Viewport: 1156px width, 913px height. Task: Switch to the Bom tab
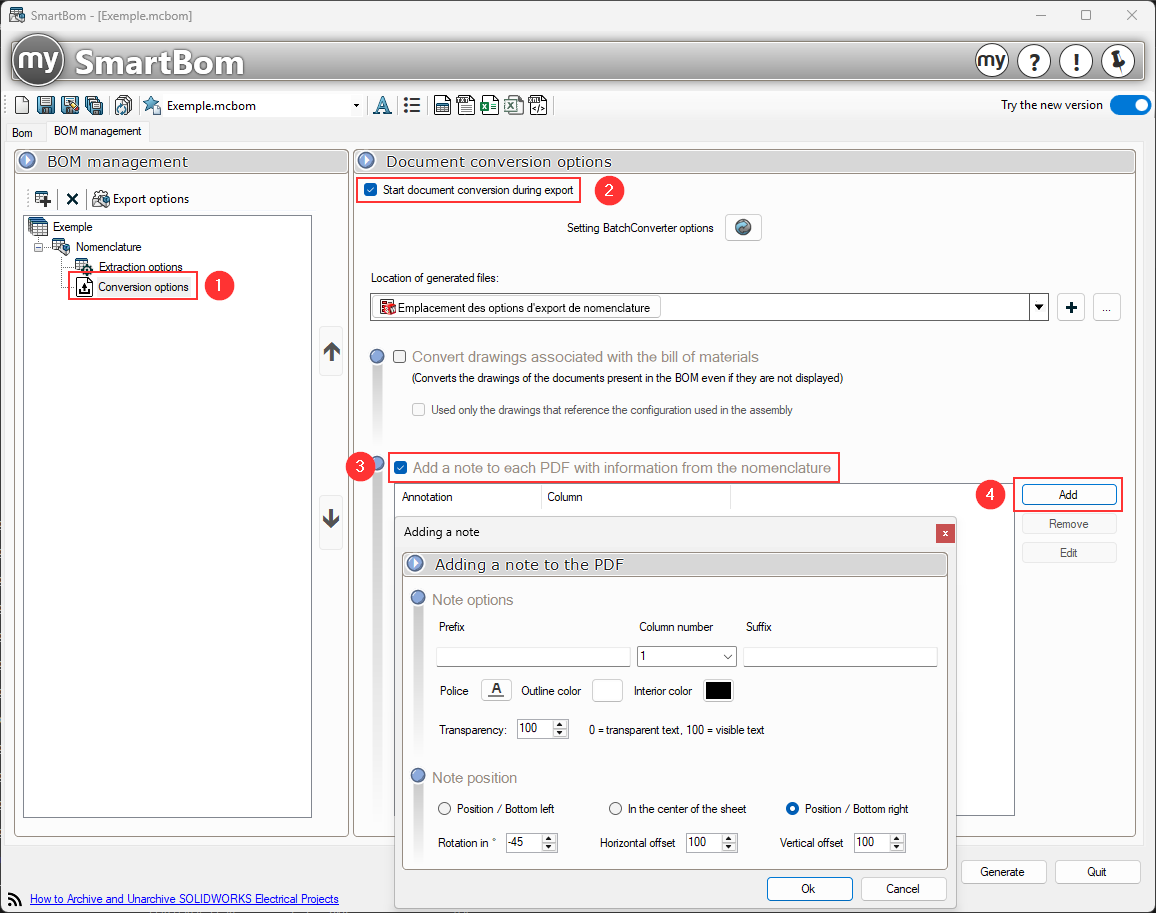[x=22, y=132]
